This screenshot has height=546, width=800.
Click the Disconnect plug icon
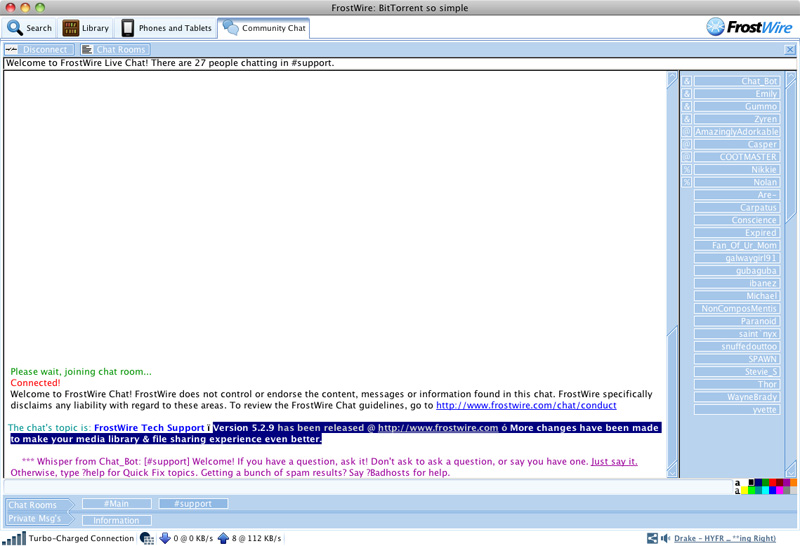[x=11, y=49]
